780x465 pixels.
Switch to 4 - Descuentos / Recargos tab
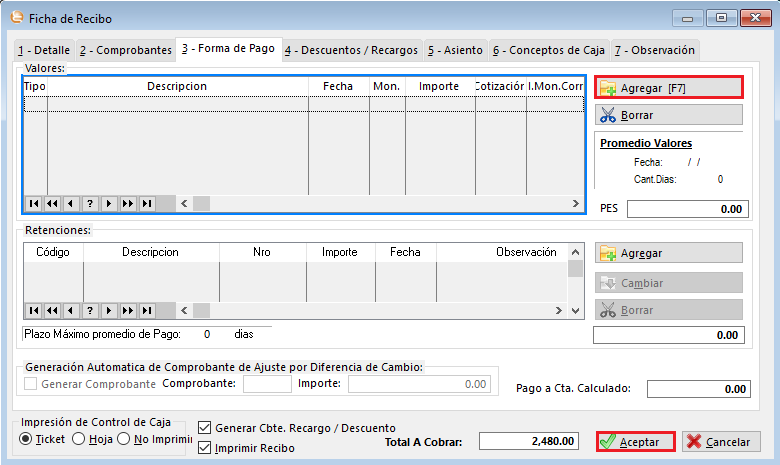[351, 50]
